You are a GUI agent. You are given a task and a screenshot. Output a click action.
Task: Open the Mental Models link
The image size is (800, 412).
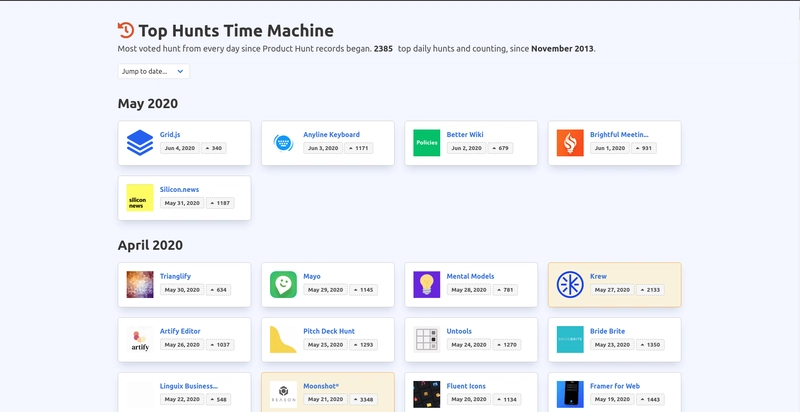[470, 276]
